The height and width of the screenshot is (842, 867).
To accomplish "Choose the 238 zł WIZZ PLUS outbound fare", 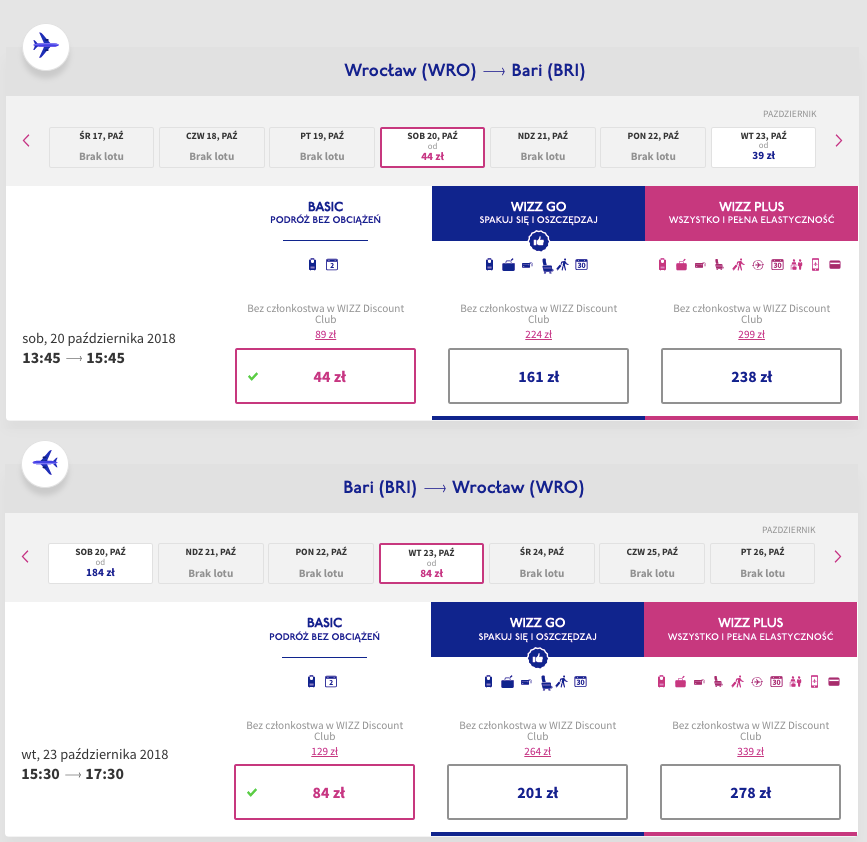I will tap(752, 377).
